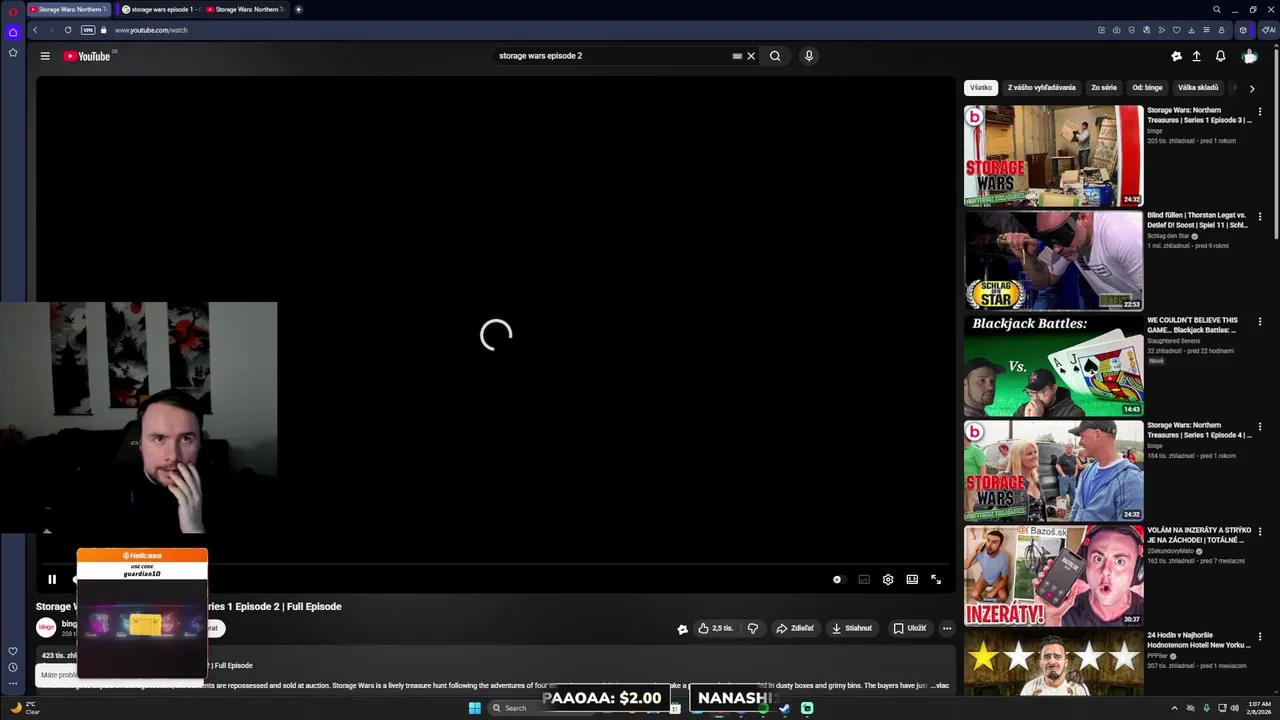
Task: Open bookmarks star in Opera sidebar
Action: 12,52
